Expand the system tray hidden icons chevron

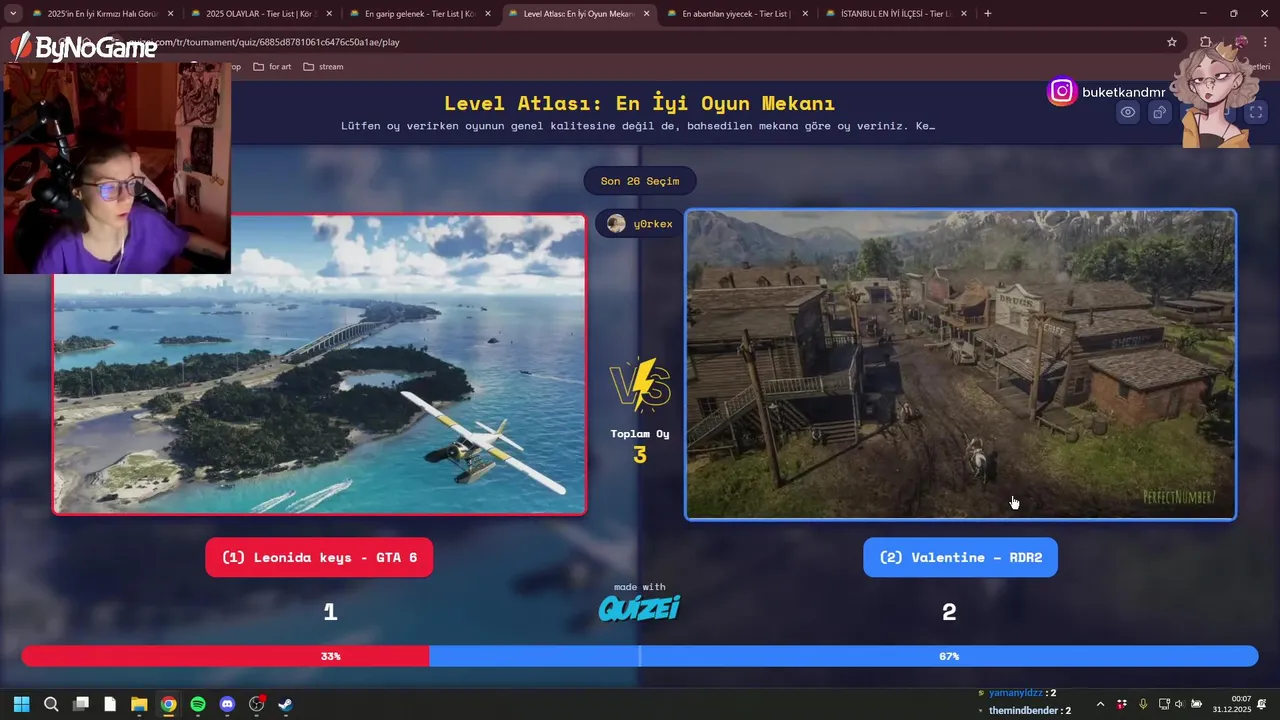1101,704
